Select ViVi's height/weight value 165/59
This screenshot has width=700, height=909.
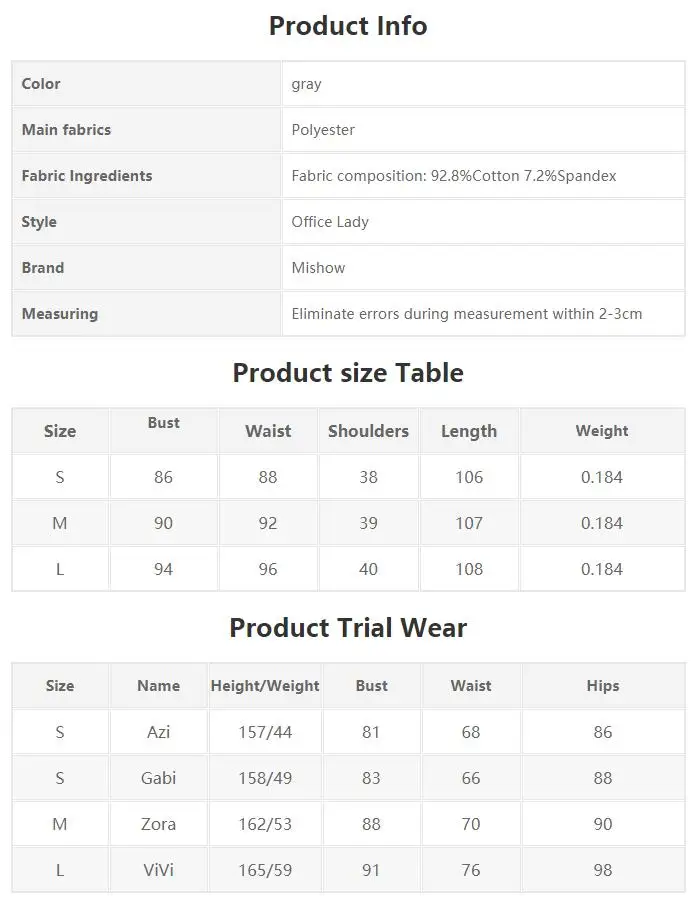pos(265,870)
